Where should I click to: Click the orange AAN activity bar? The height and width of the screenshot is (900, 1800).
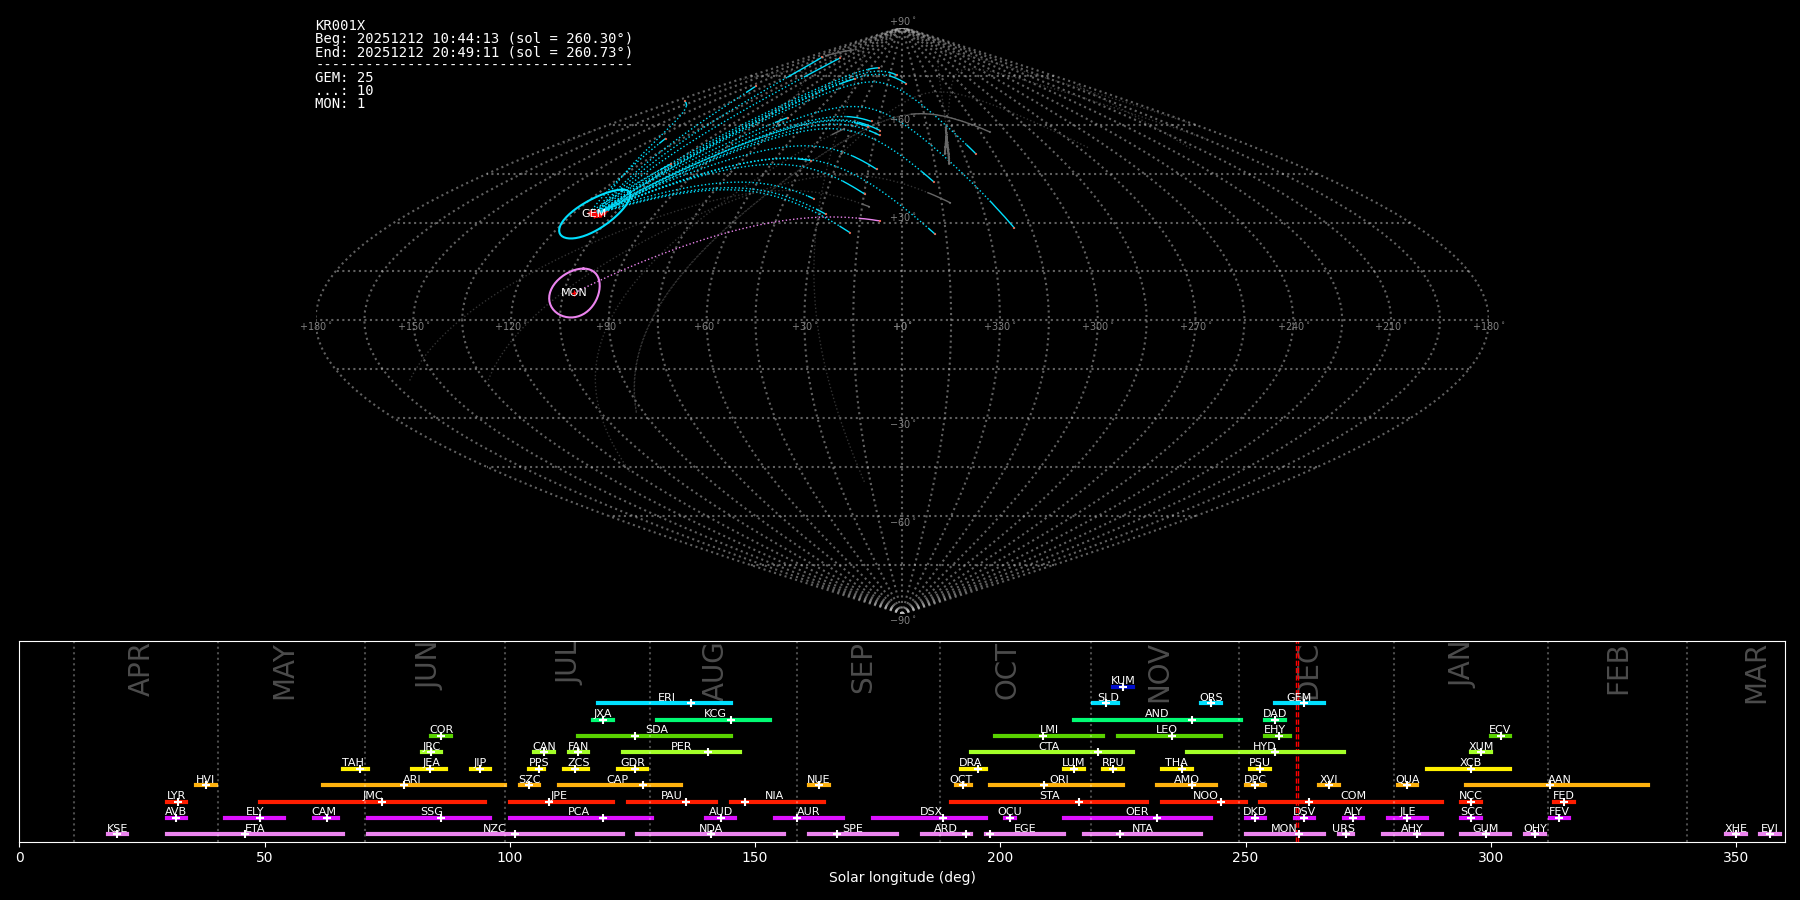1600,785
